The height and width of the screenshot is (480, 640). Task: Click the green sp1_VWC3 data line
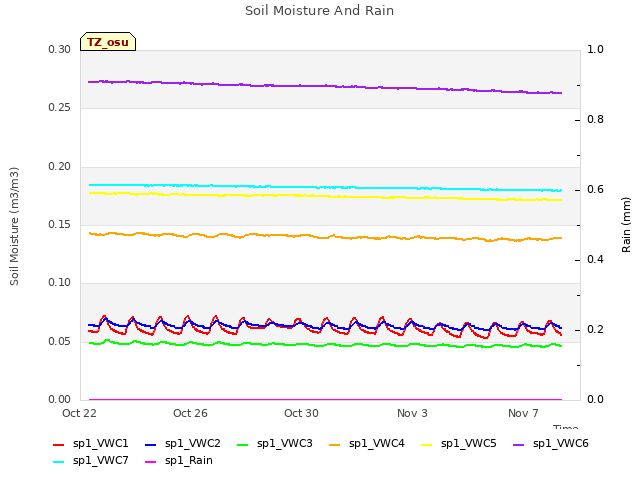(x=325, y=344)
